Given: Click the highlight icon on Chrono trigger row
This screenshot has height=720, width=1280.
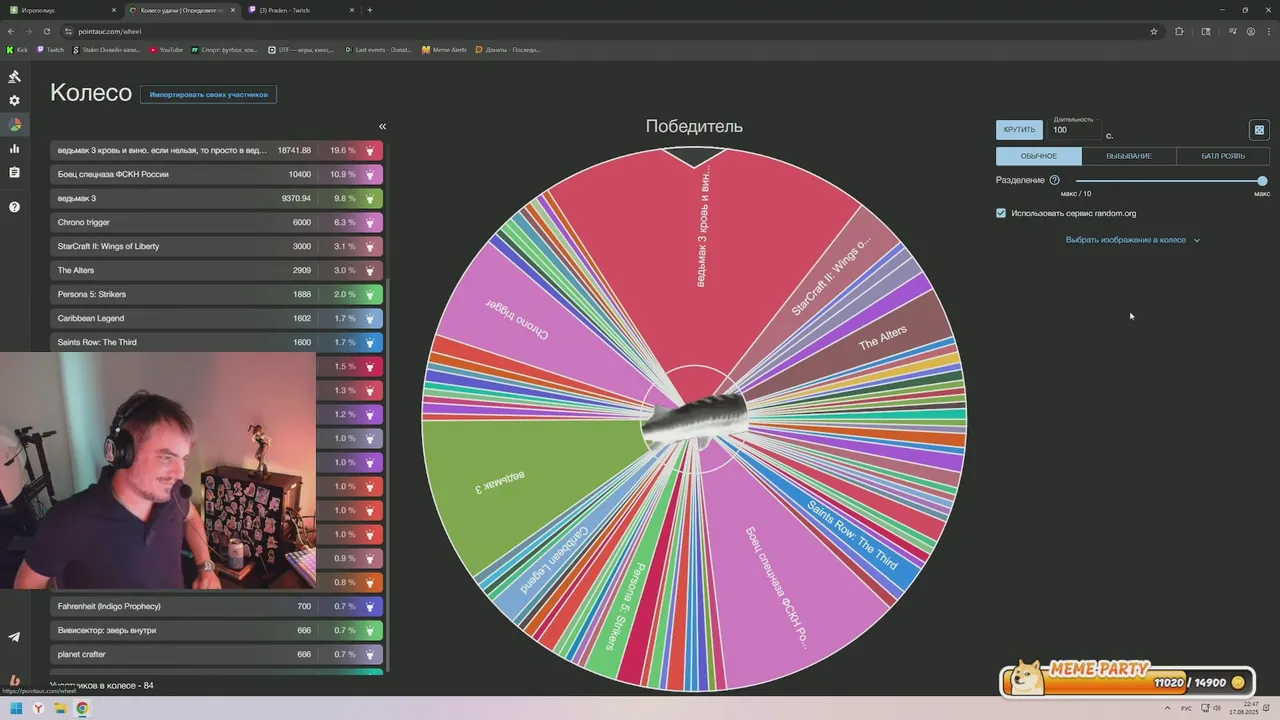Looking at the screenshot, I should [370, 222].
